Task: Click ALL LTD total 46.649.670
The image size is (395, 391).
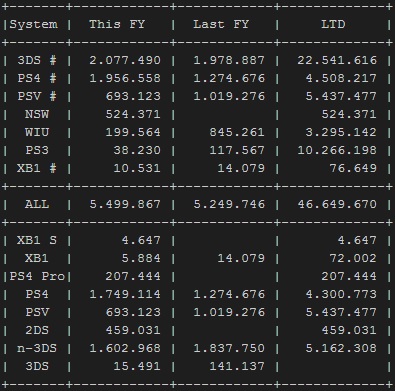Action: tap(337, 204)
